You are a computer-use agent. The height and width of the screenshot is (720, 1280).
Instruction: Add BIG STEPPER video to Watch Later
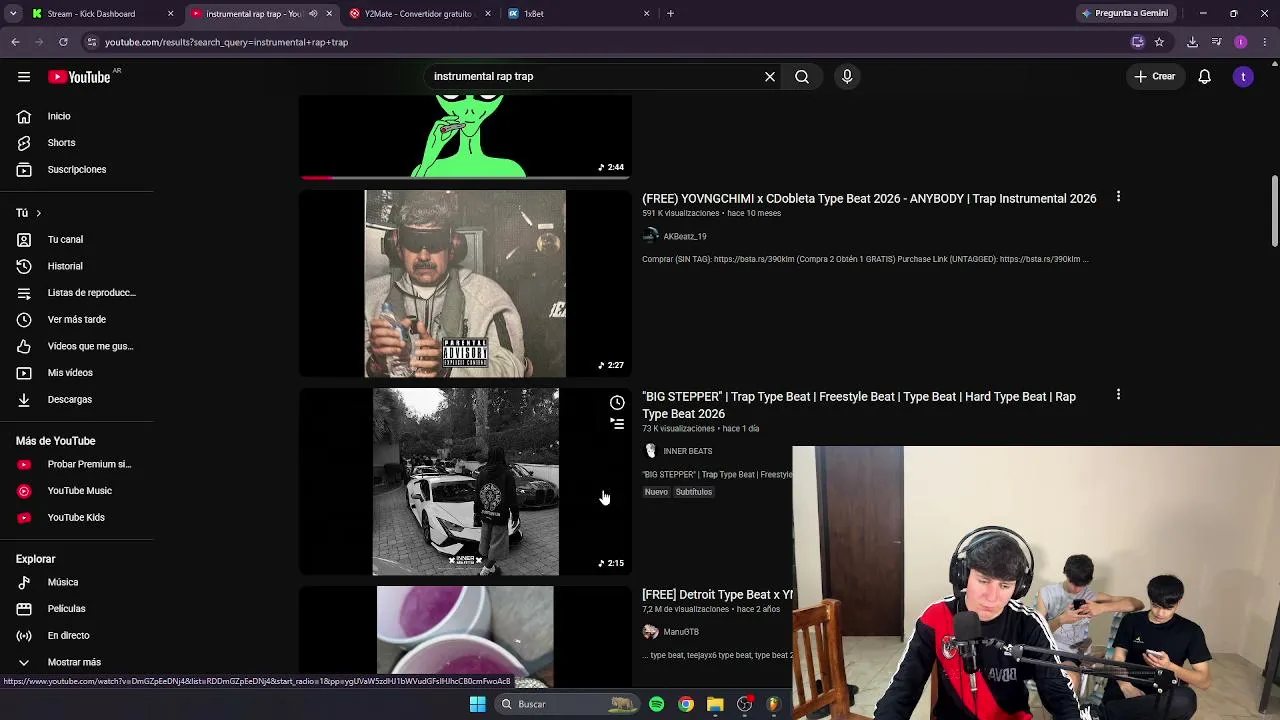[617, 402]
